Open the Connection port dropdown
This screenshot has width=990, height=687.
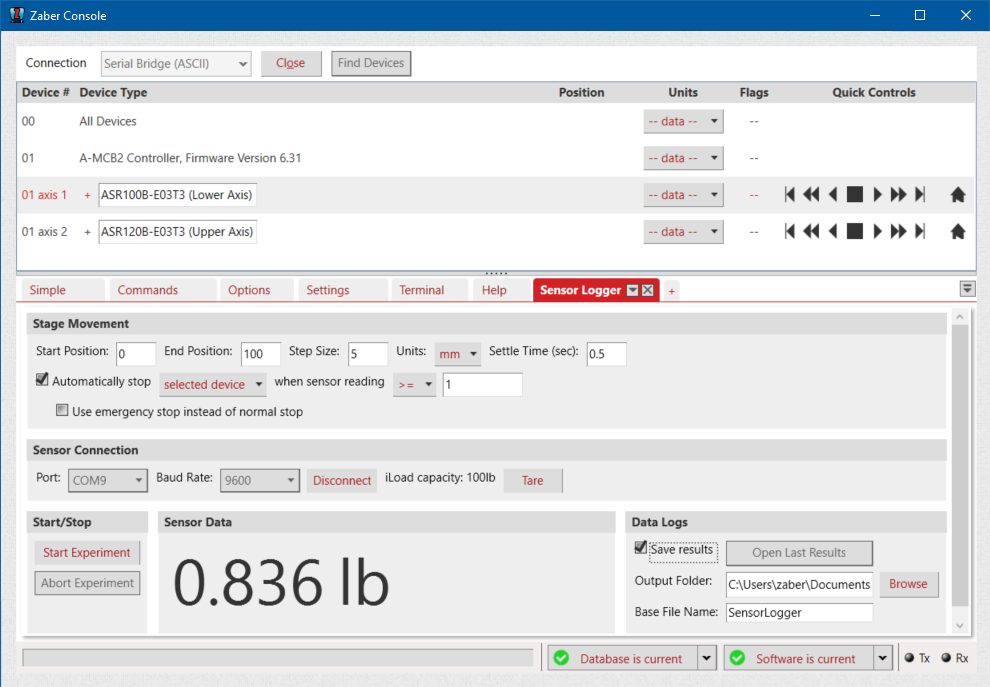[x=176, y=64]
